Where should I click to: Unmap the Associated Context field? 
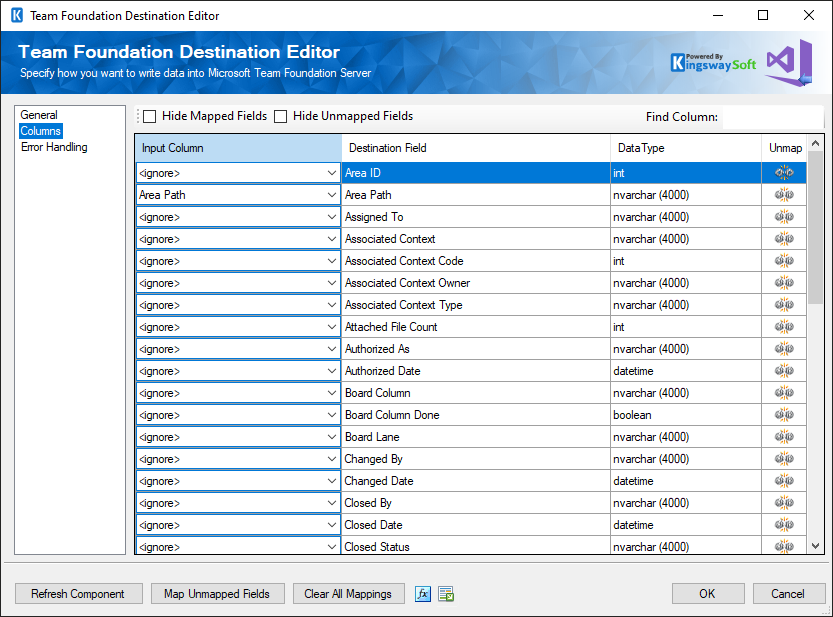784,239
